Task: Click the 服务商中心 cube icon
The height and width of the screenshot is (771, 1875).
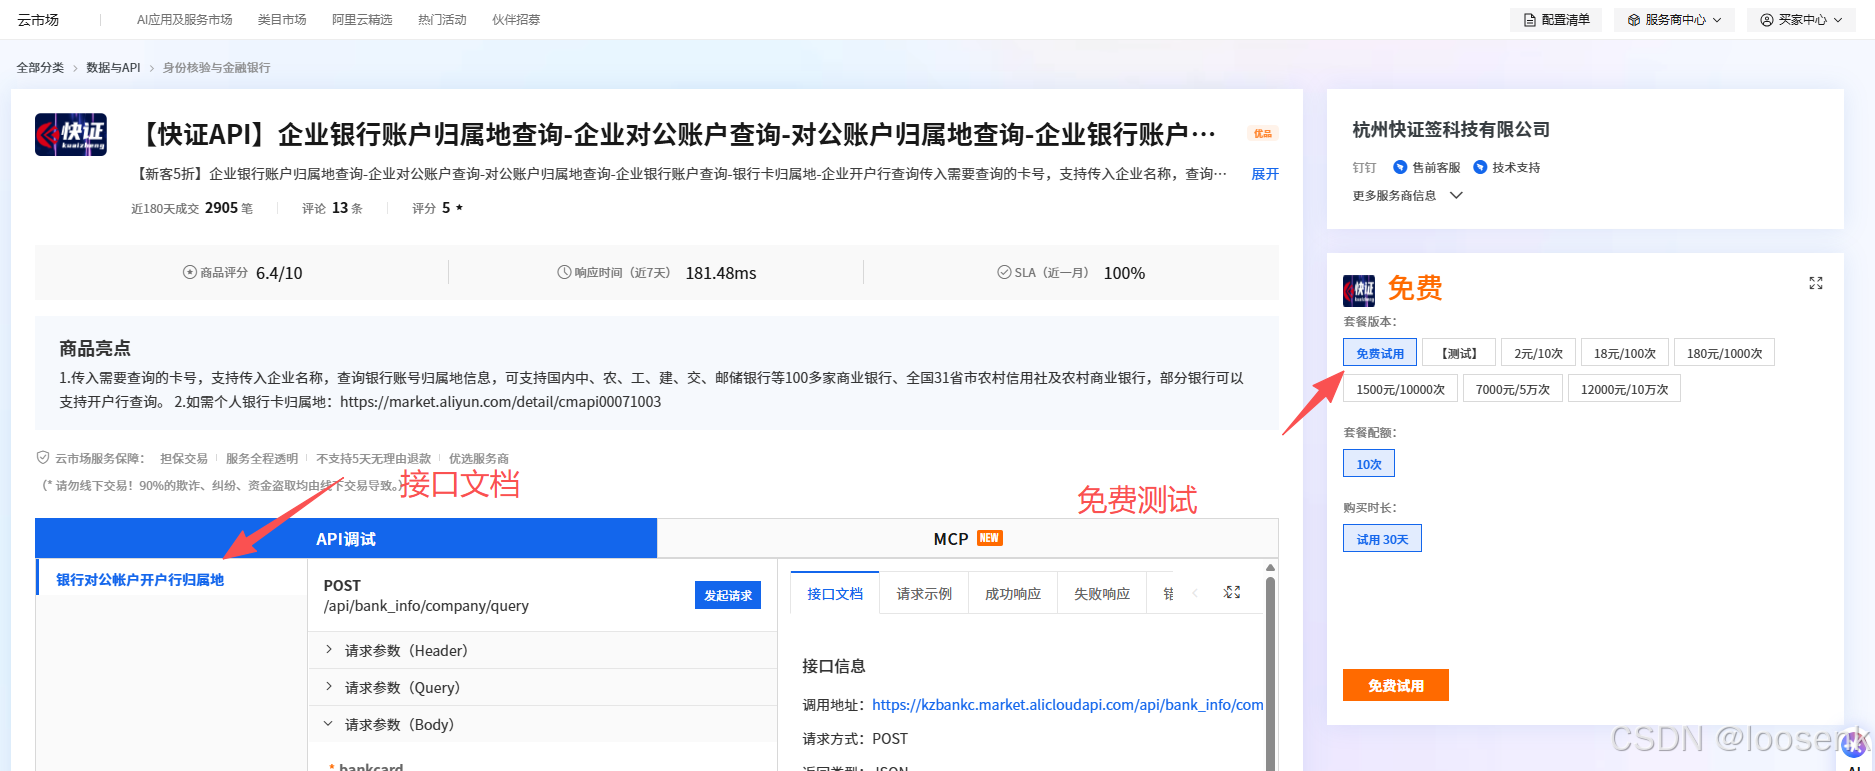Action: coord(1633,20)
